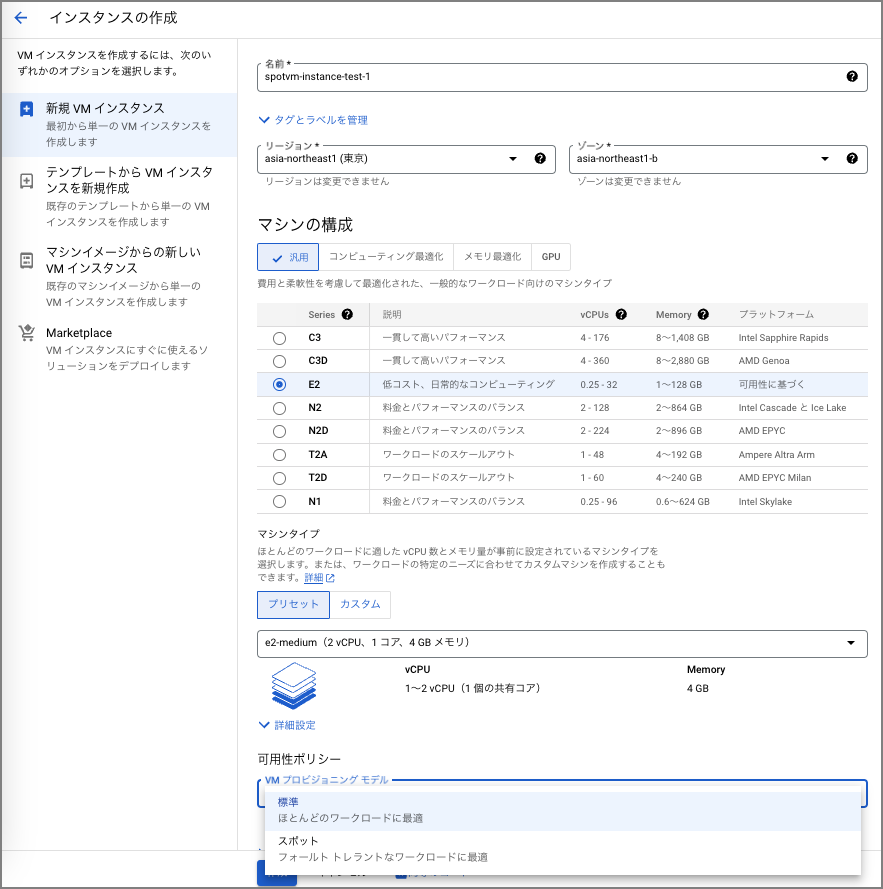Click help icon next to Series header

[347, 314]
